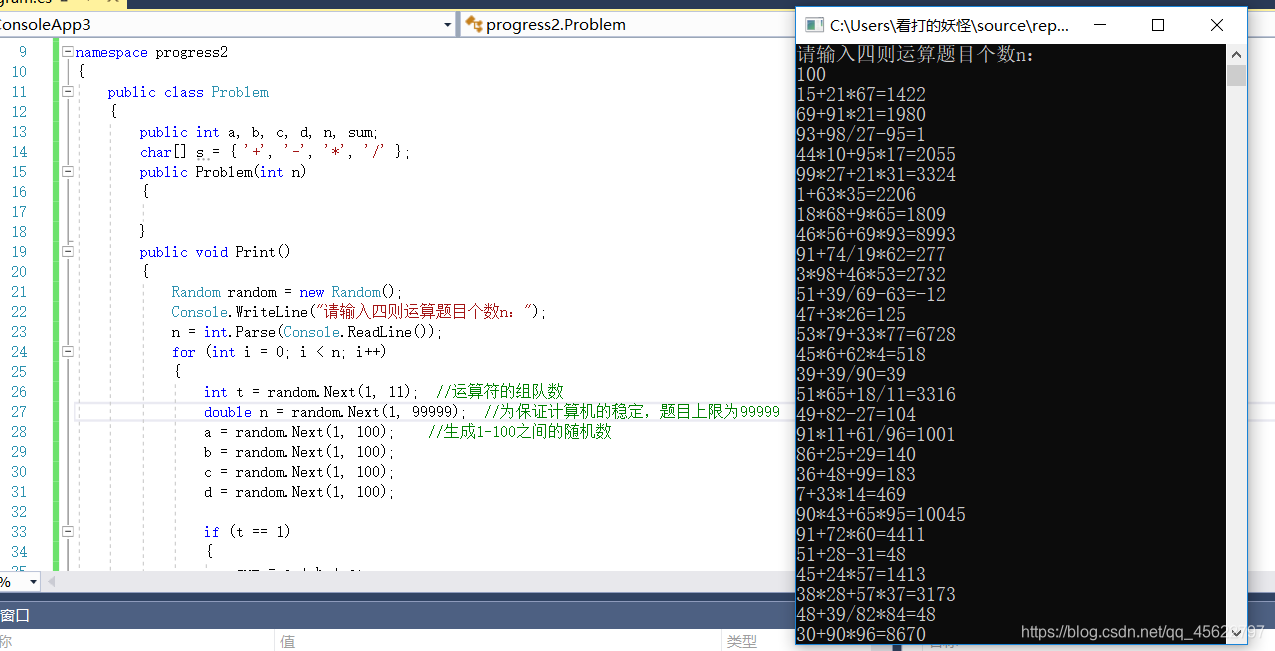
Task: Click console output line '90*43+65*95=10045'
Action: point(881,515)
